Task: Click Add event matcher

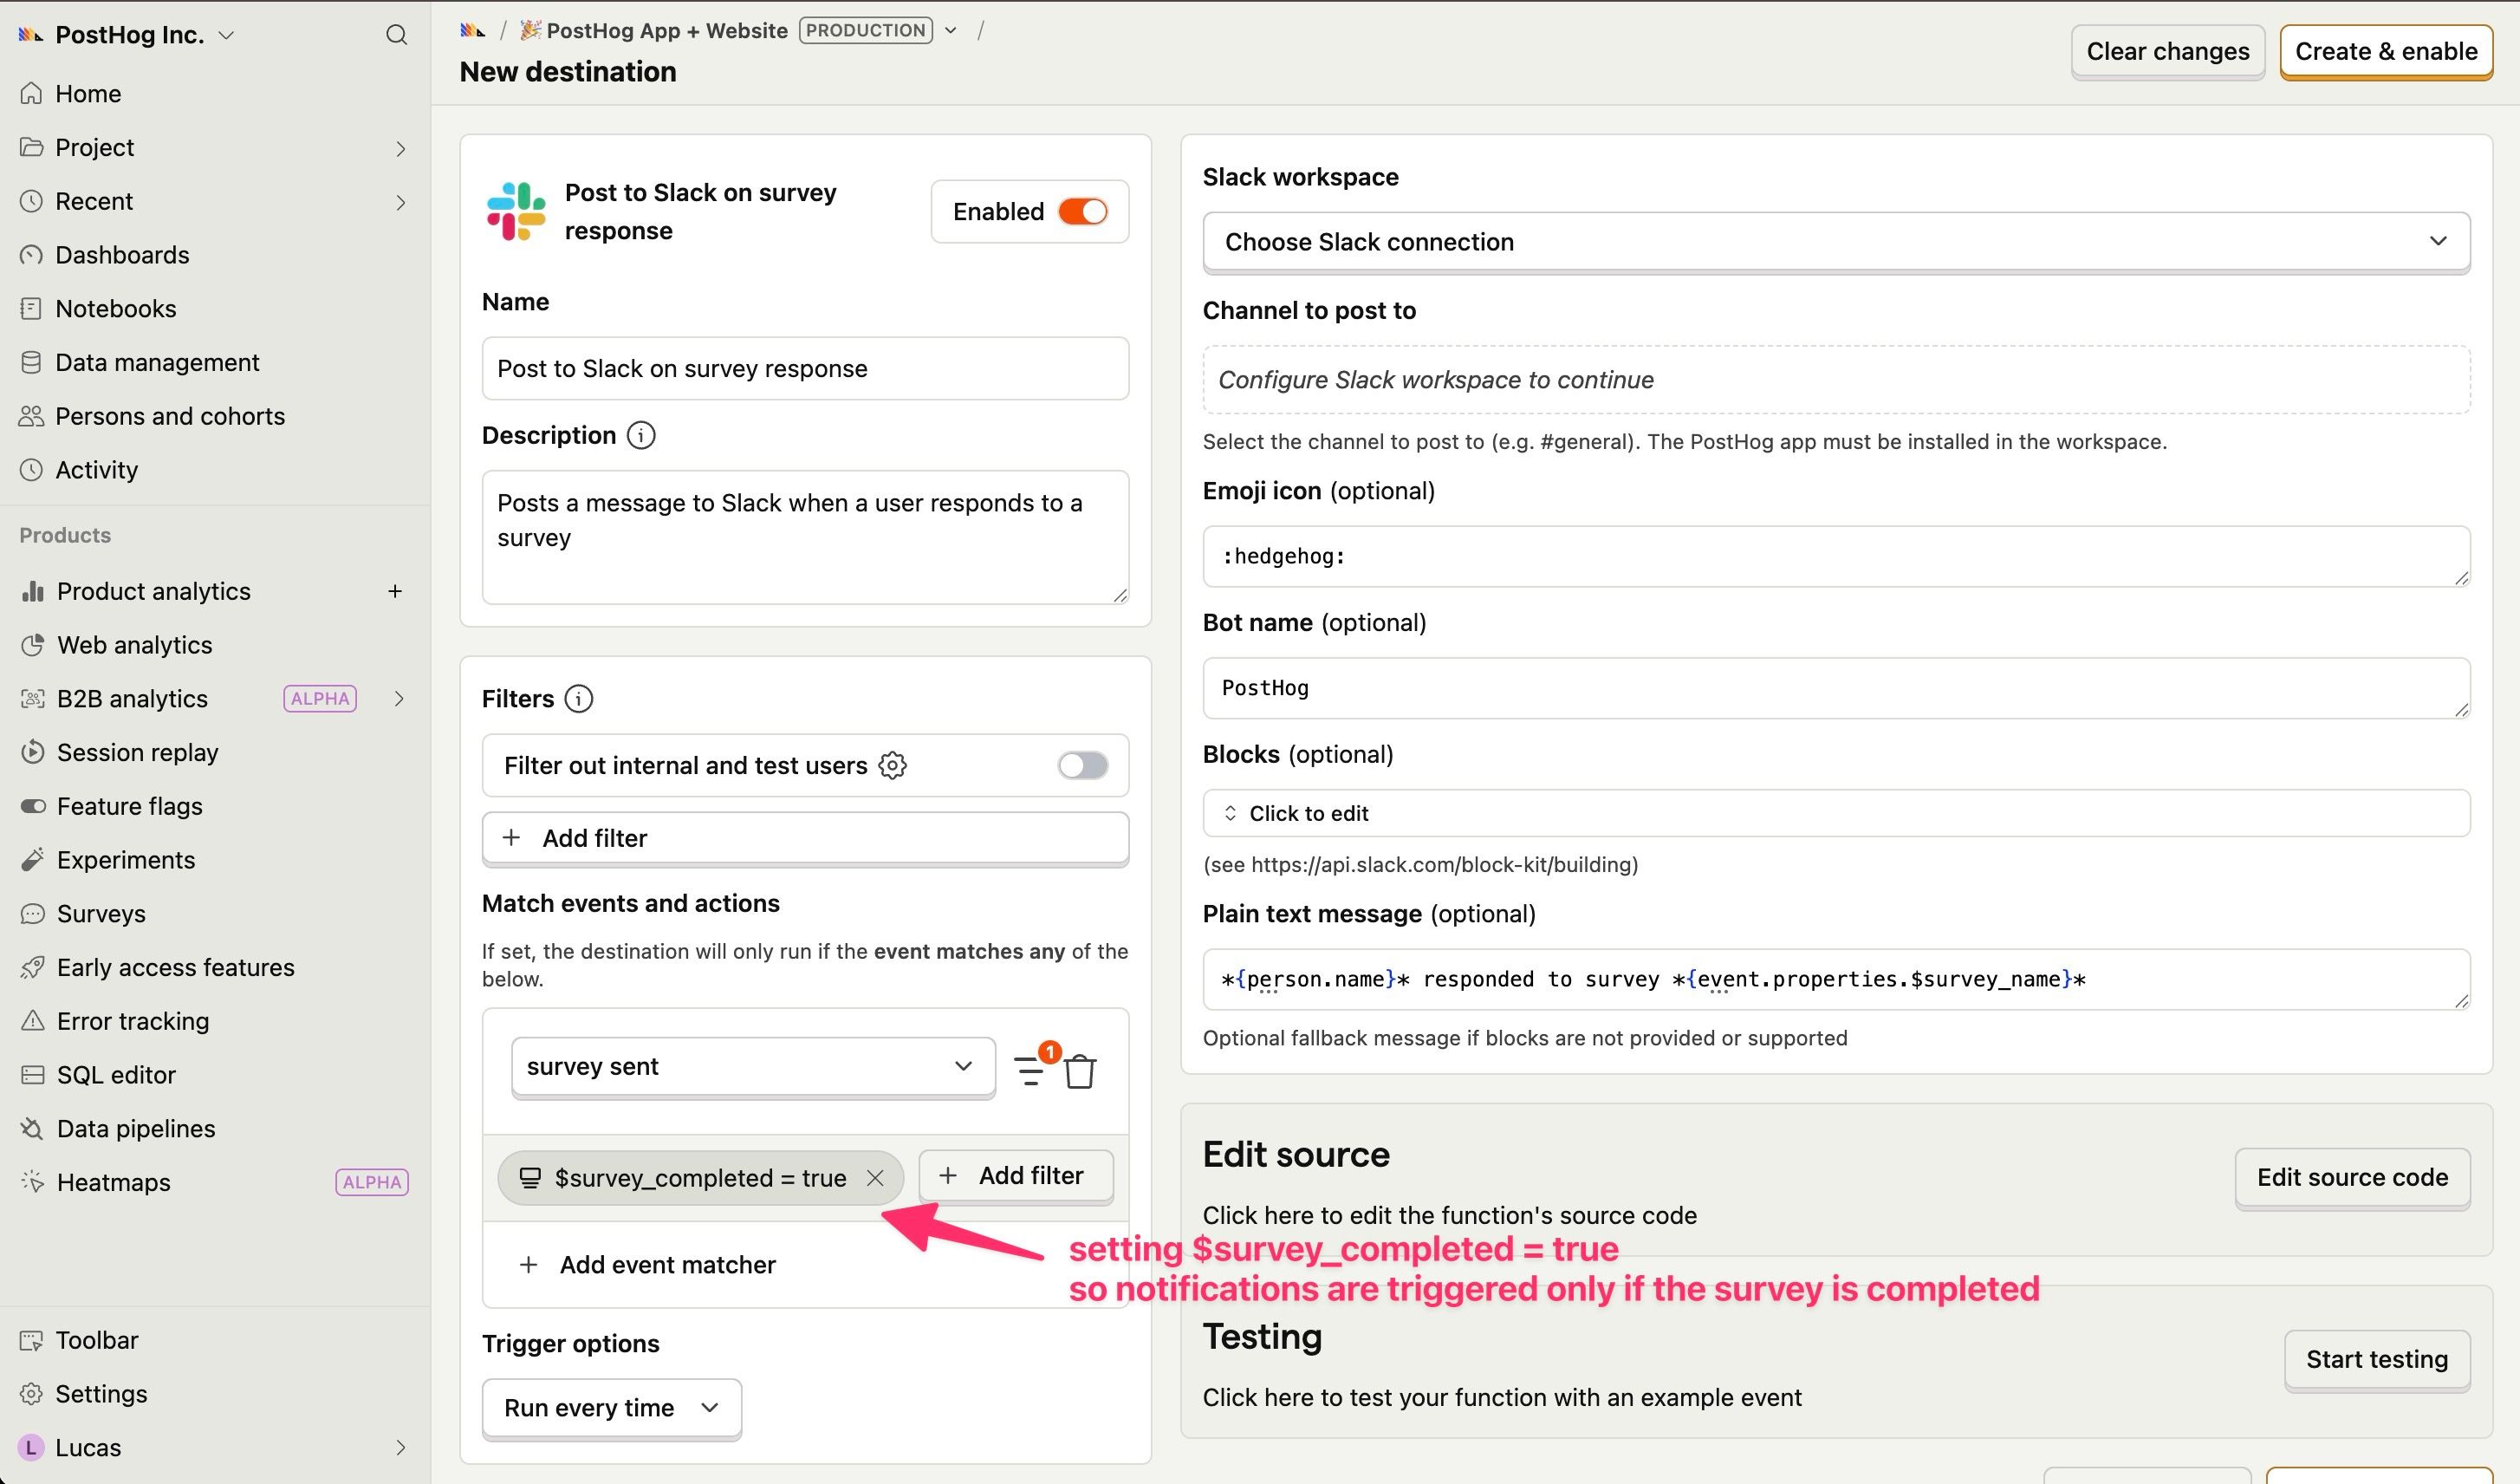Action: pyautogui.click(x=648, y=1265)
